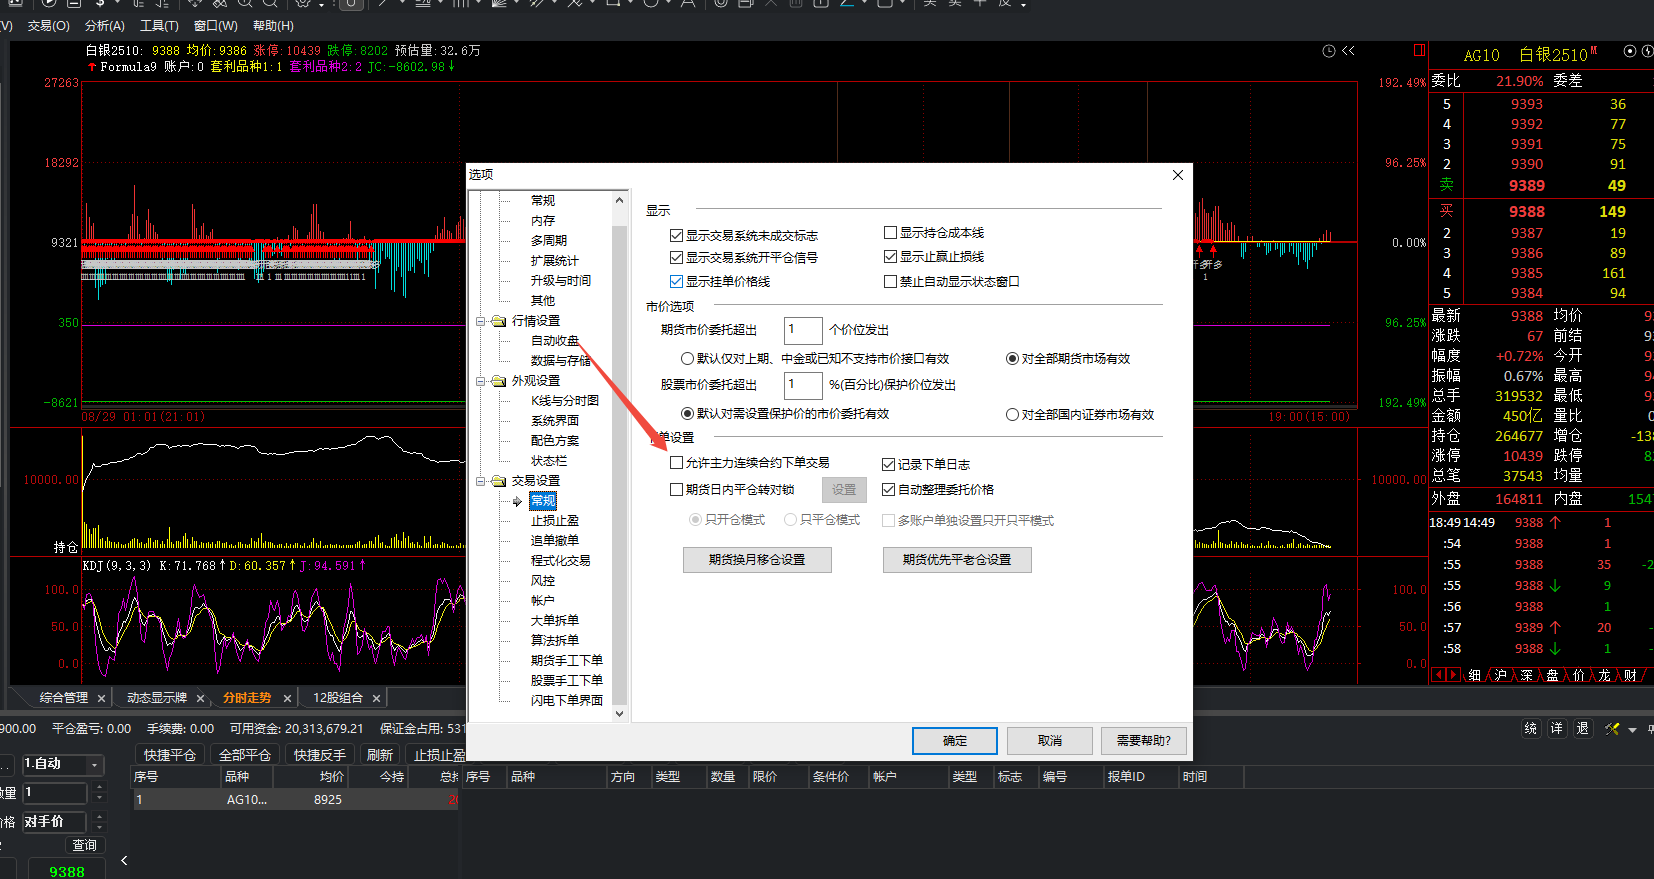Click the red right-arrow beside the 细 tab
The width and height of the screenshot is (1654, 879).
pyautogui.click(x=1453, y=675)
